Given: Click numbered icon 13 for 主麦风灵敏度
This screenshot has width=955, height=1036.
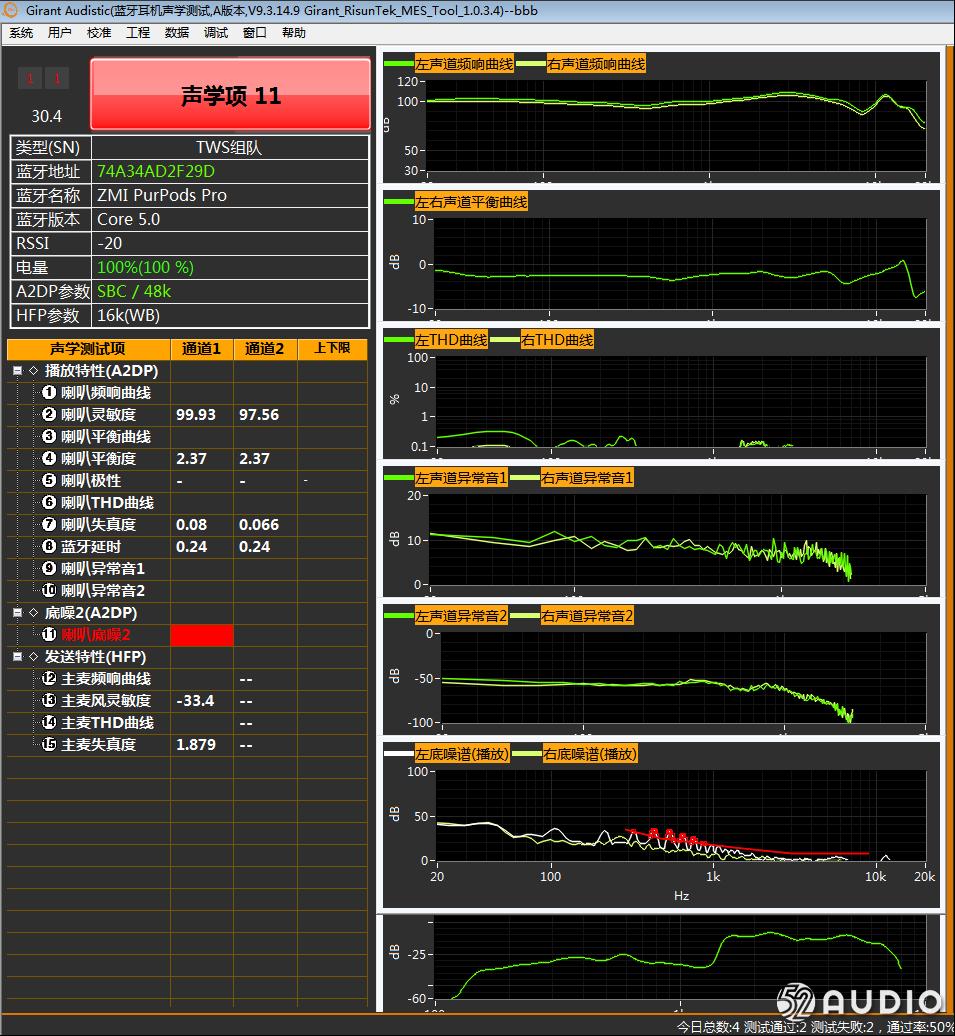Looking at the screenshot, I should point(49,701).
